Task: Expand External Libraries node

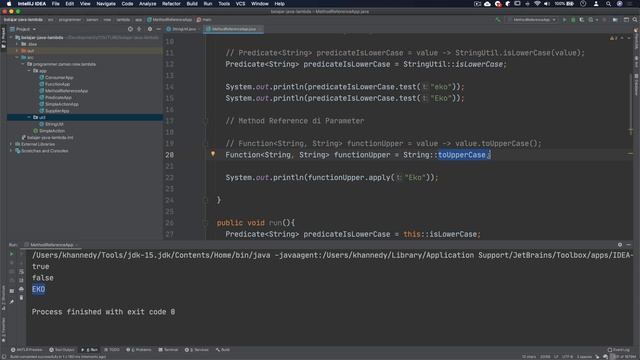Action: [11, 144]
